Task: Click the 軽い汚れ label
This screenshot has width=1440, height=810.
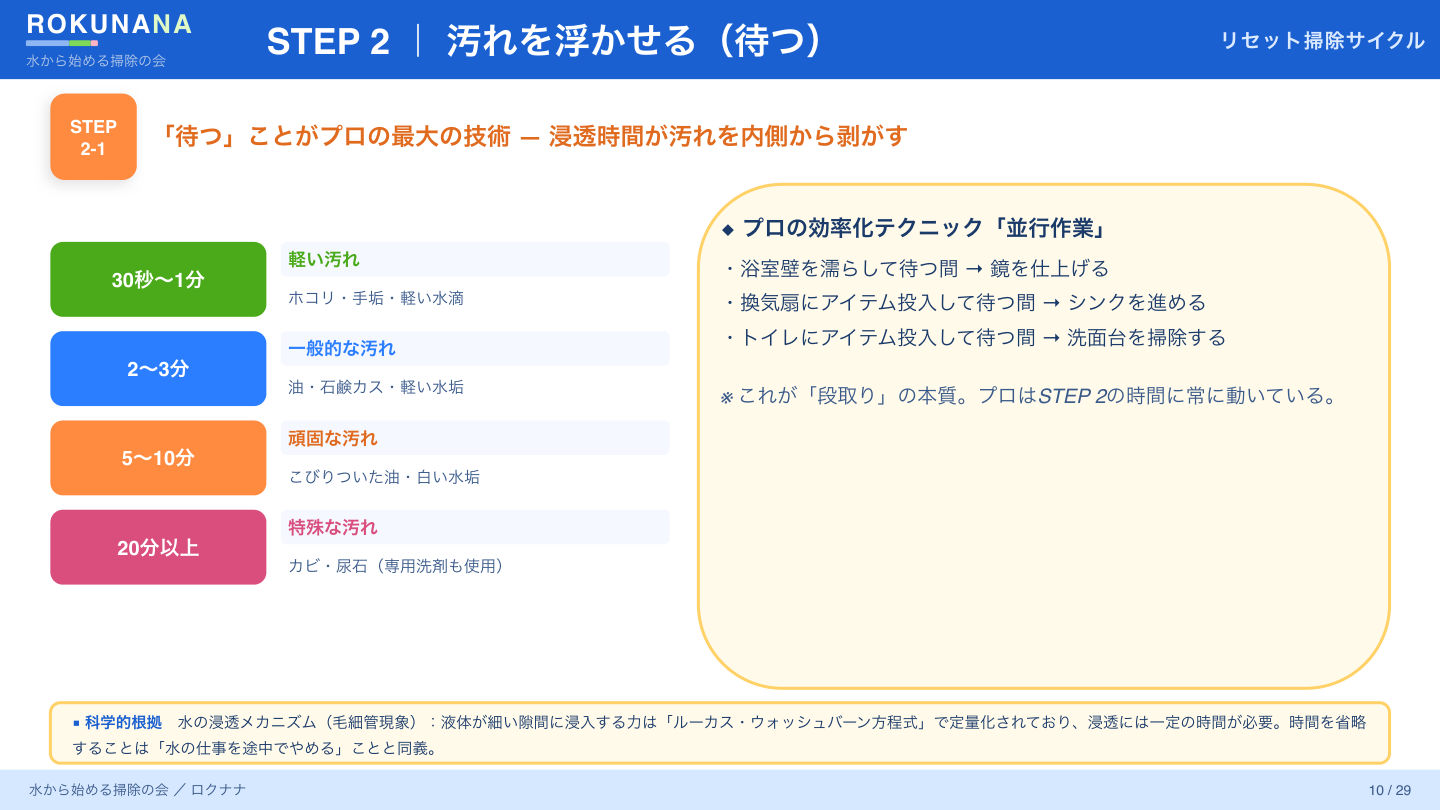Action: 324,259
